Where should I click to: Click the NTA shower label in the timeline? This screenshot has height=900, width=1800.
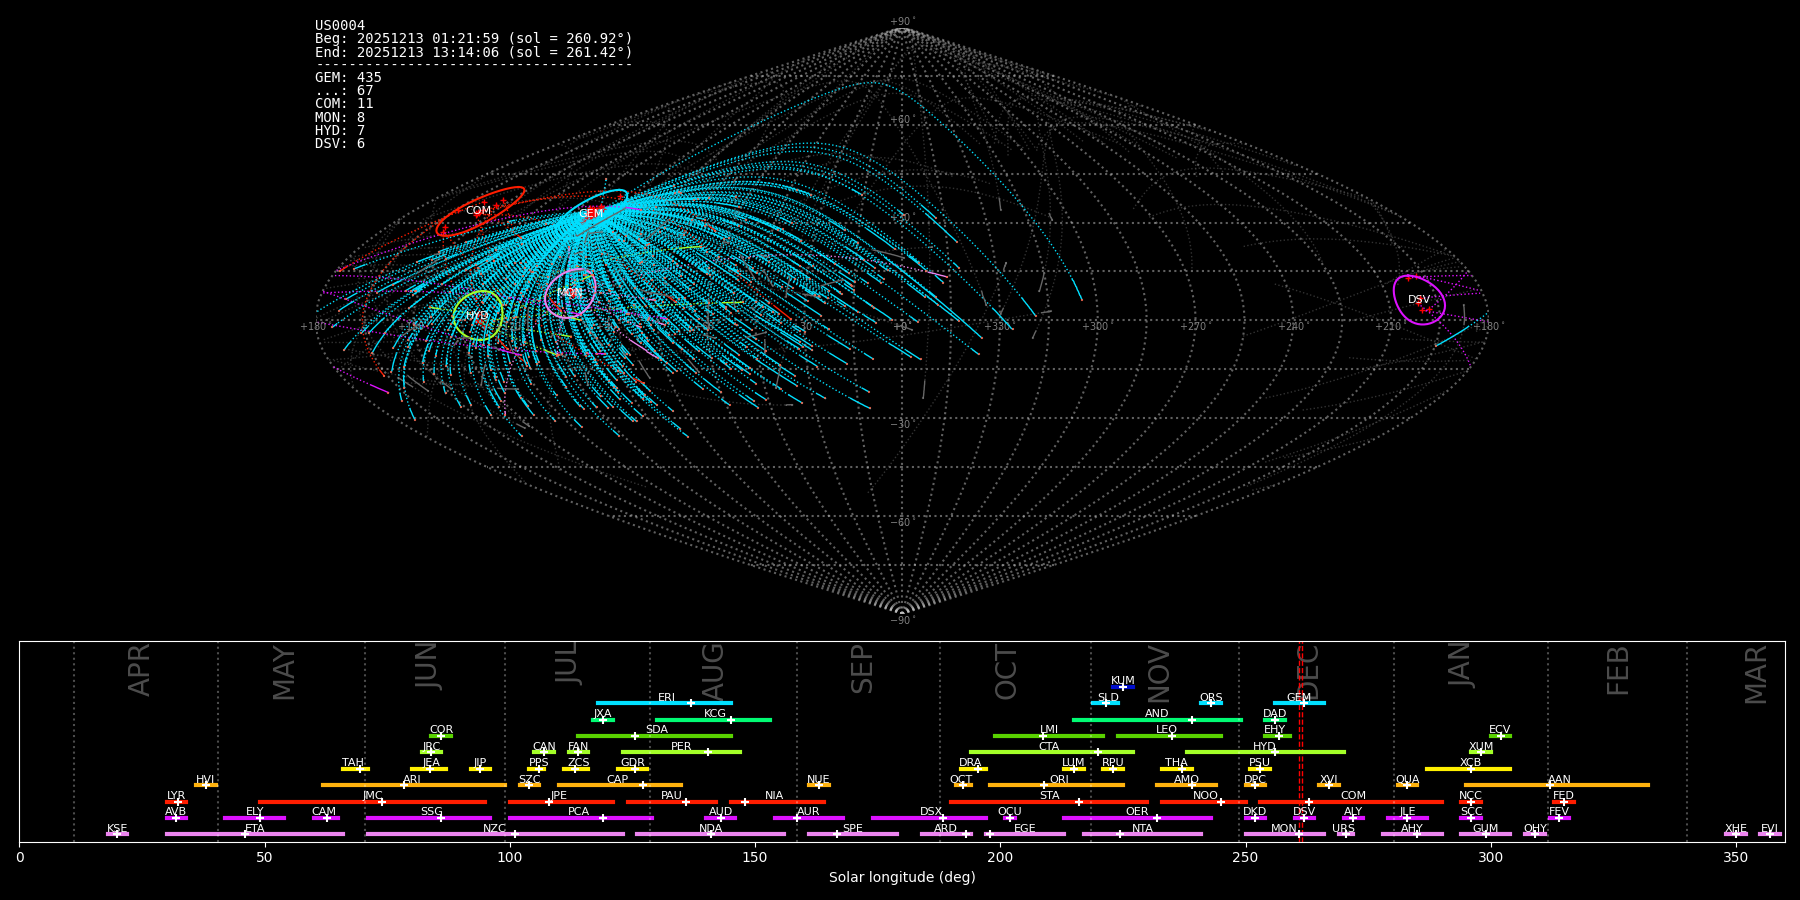tap(1142, 829)
